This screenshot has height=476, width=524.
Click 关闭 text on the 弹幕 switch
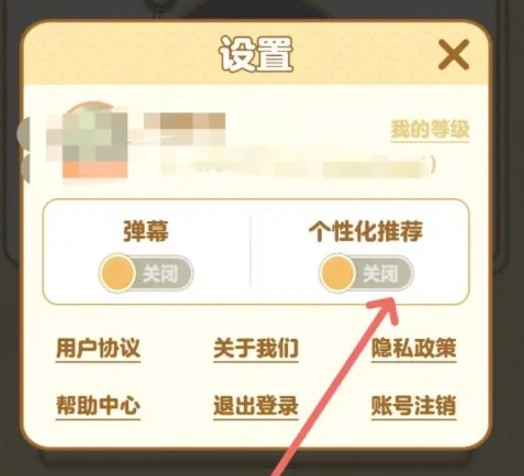[x=160, y=274]
